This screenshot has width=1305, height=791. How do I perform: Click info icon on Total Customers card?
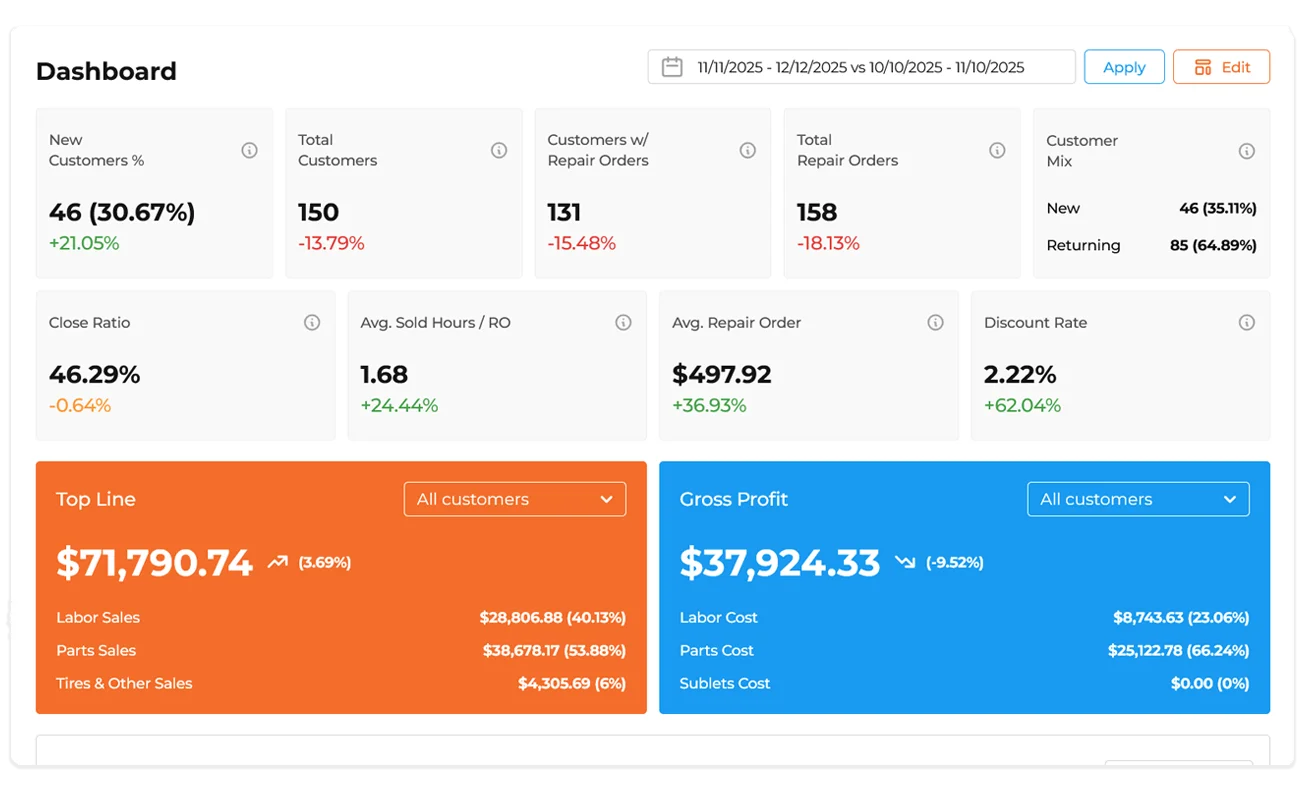[x=498, y=150]
